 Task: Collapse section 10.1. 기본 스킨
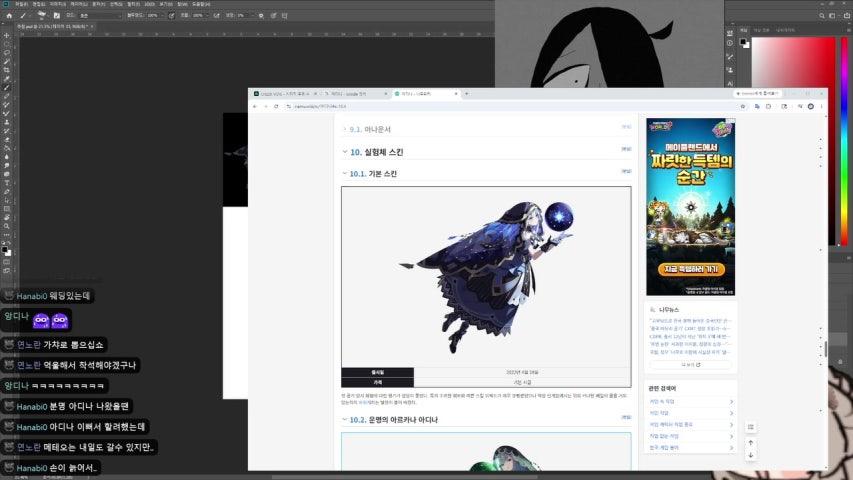coord(344,174)
